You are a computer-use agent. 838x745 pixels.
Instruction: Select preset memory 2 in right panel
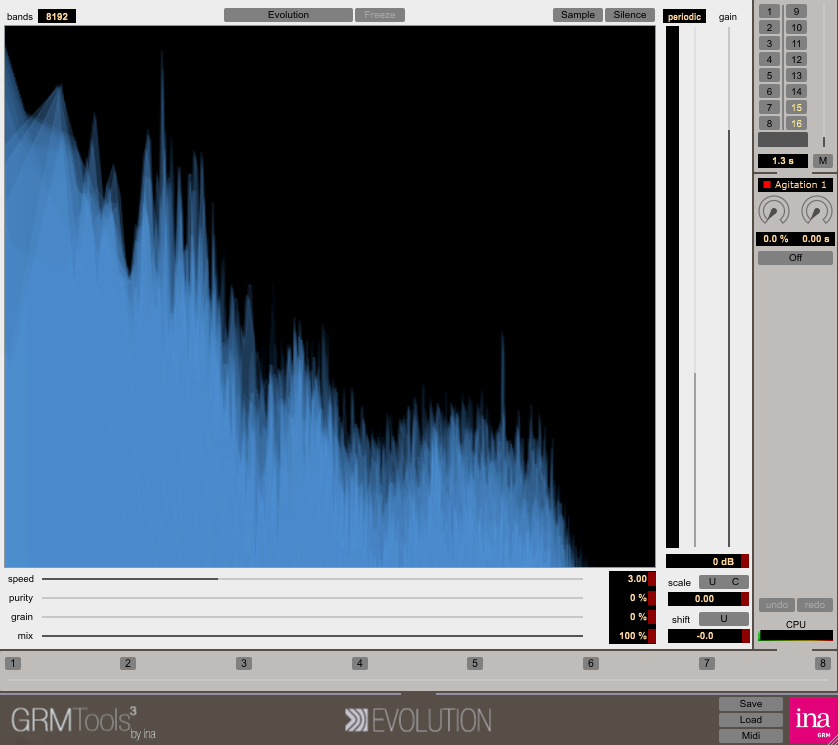click(x=769, y=28)
